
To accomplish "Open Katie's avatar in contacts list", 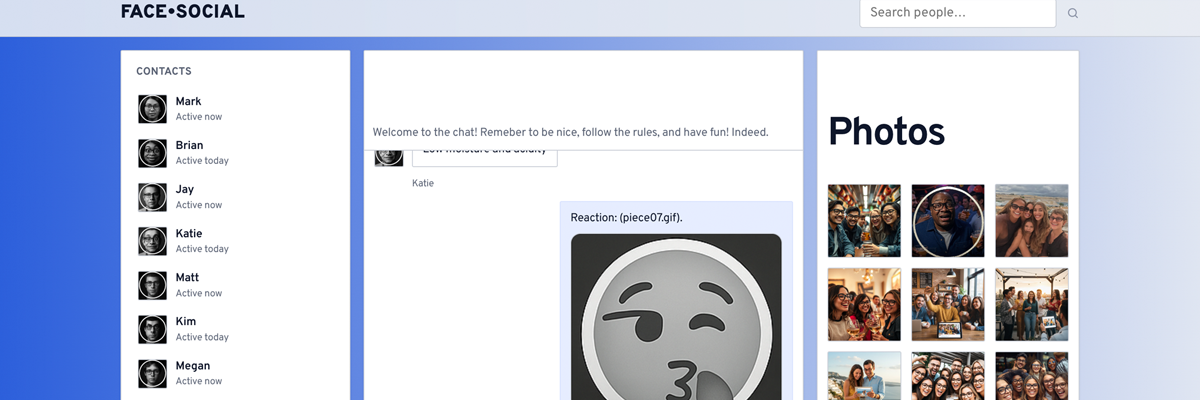I will pyautogui.click(x=152, y=241).
